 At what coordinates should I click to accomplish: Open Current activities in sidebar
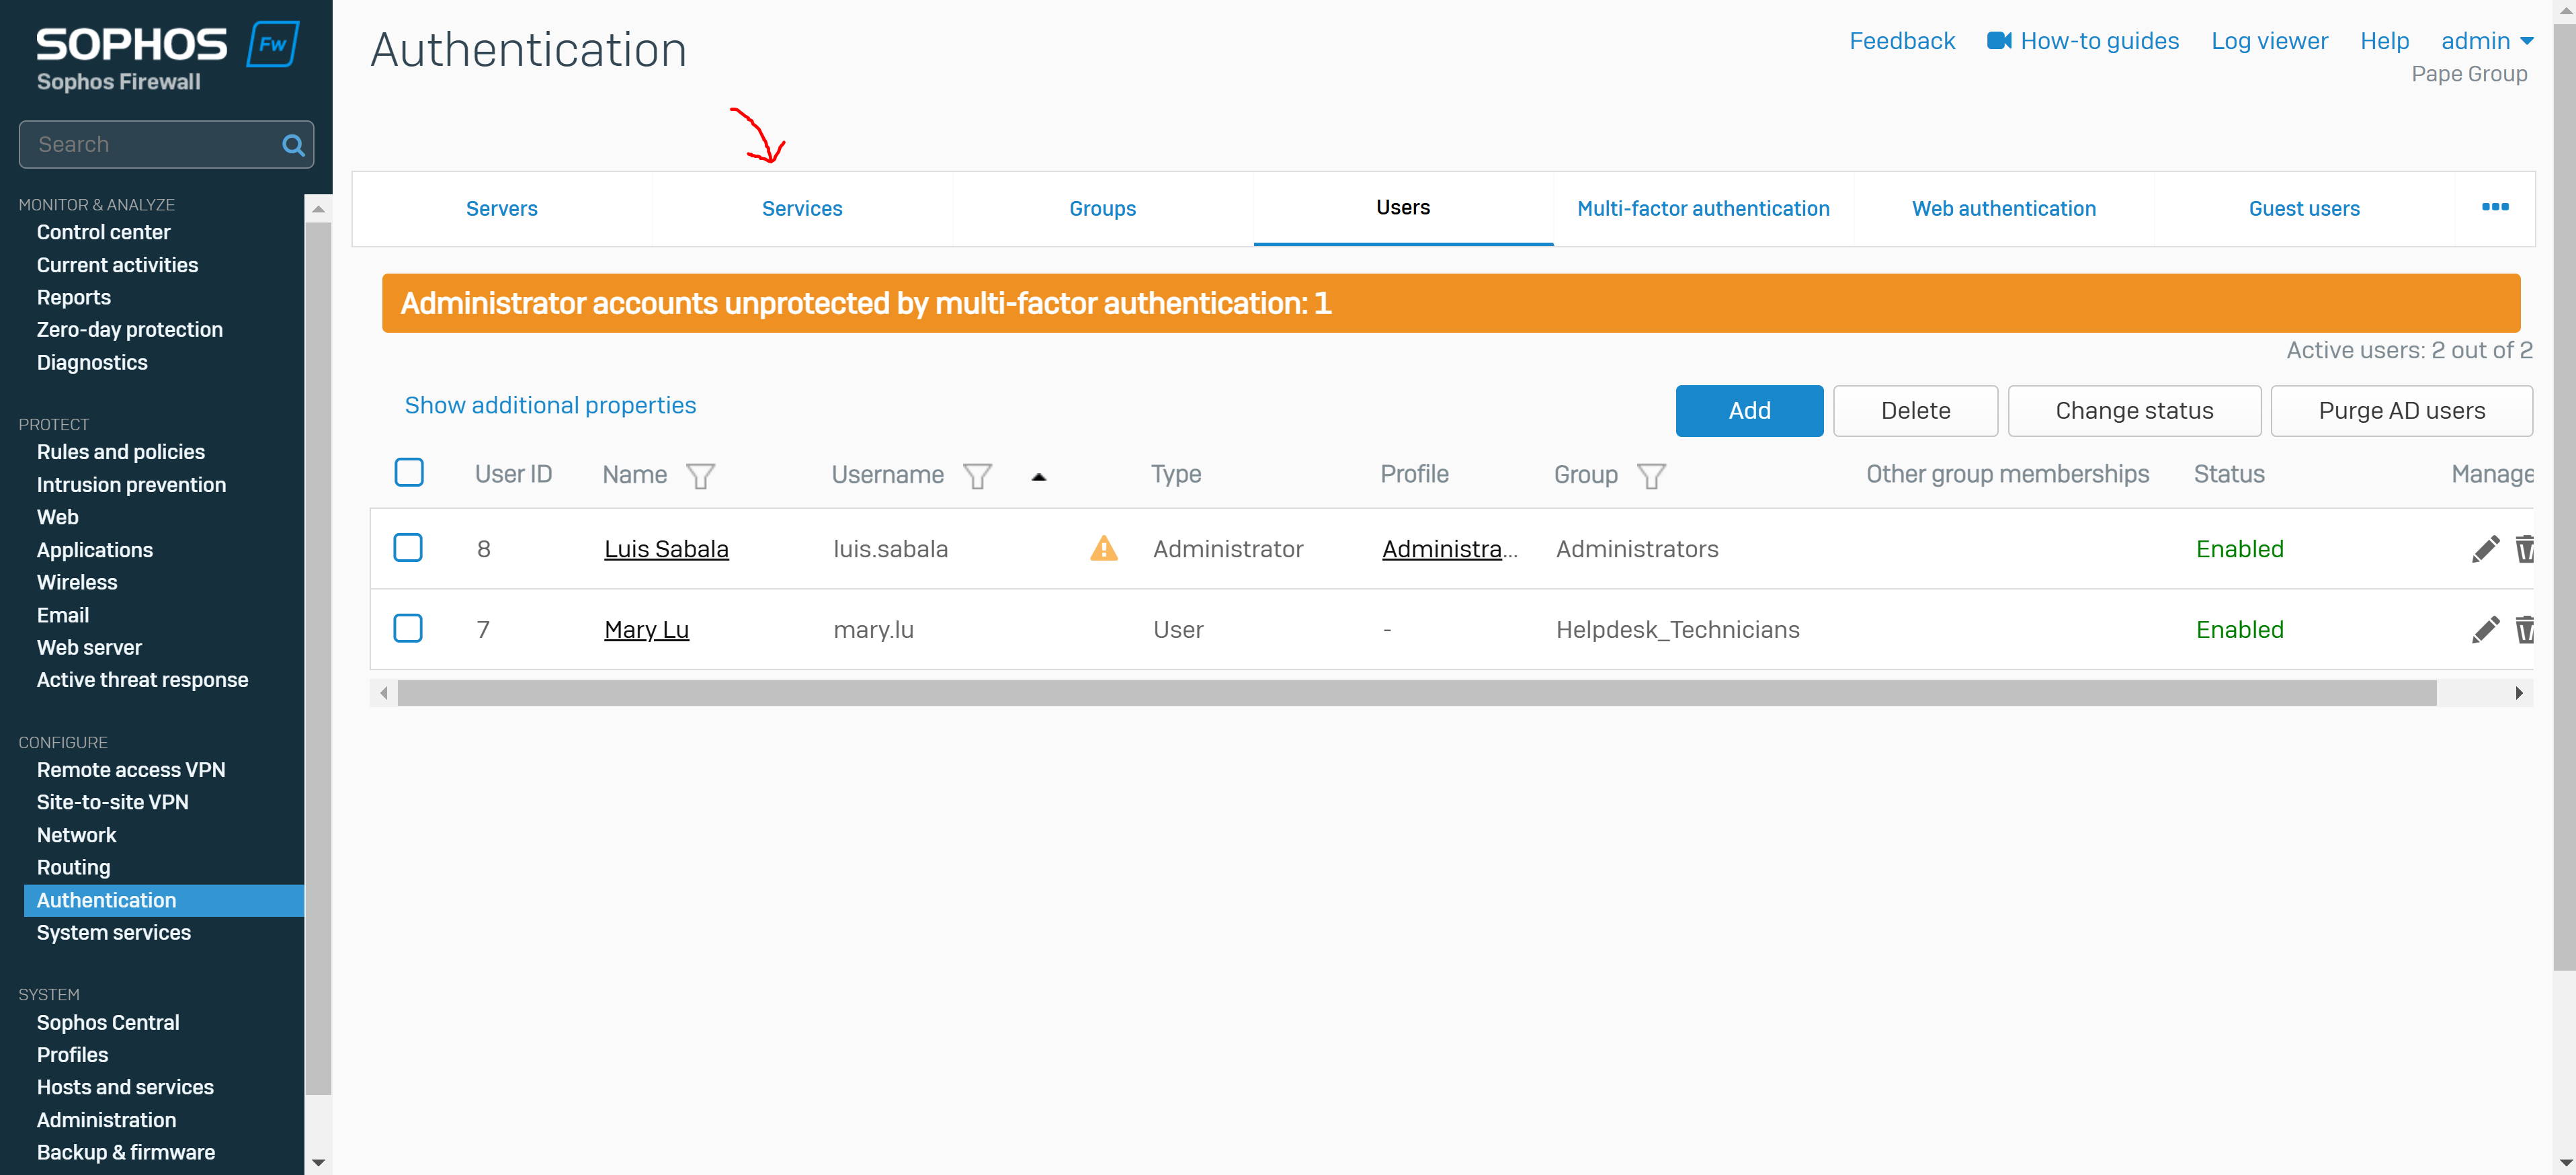pyautogui.click(x=117, y=265)
